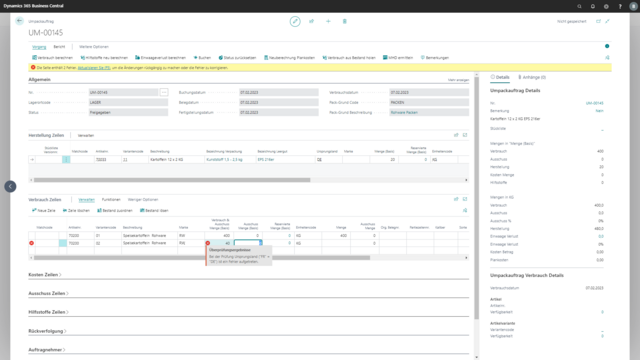The height and width of the screenshot is (360, 640).
Task: Open Rohware Packen link value
Action: (404, 113)
